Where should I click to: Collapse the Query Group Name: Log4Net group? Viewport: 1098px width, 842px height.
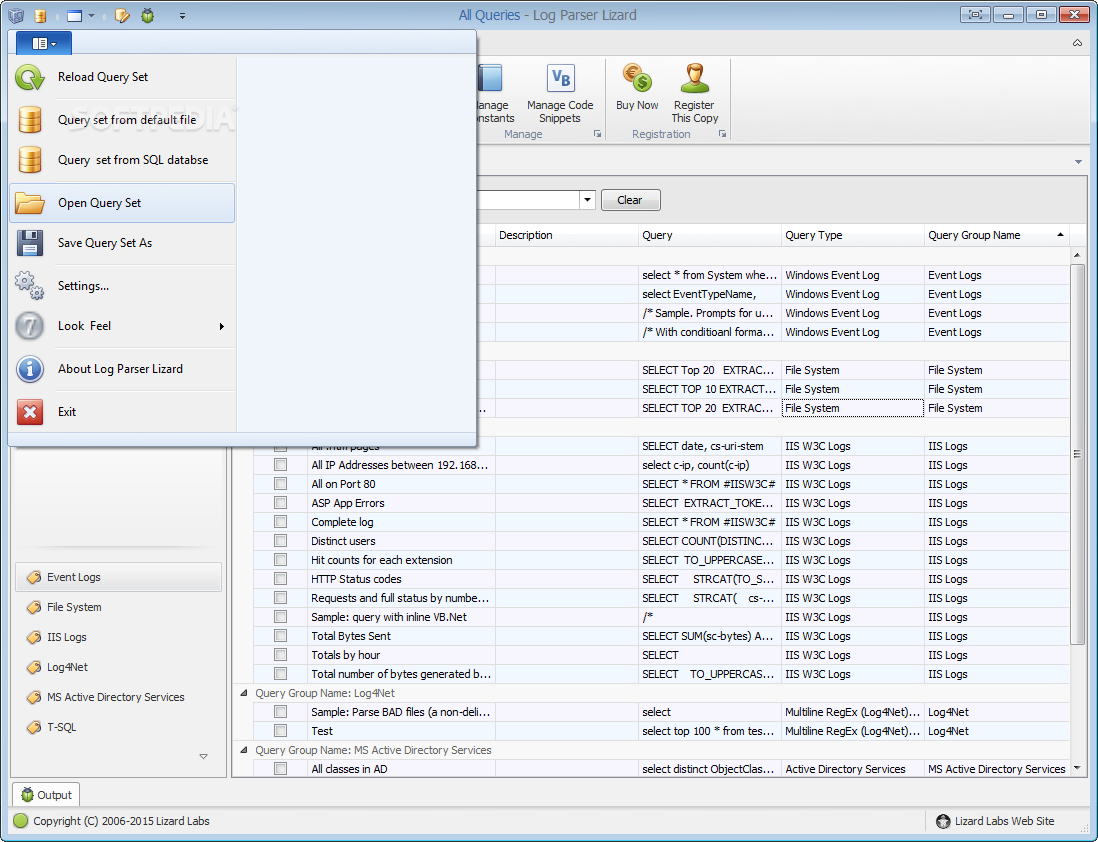click(x=244, y=693)
